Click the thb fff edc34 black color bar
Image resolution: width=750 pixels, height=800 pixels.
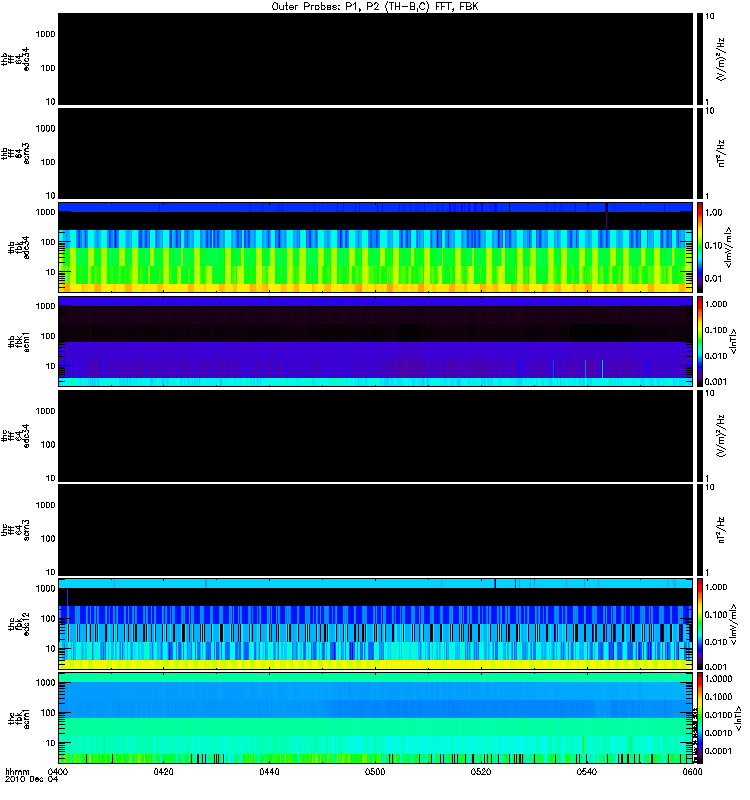coord(699,59)
